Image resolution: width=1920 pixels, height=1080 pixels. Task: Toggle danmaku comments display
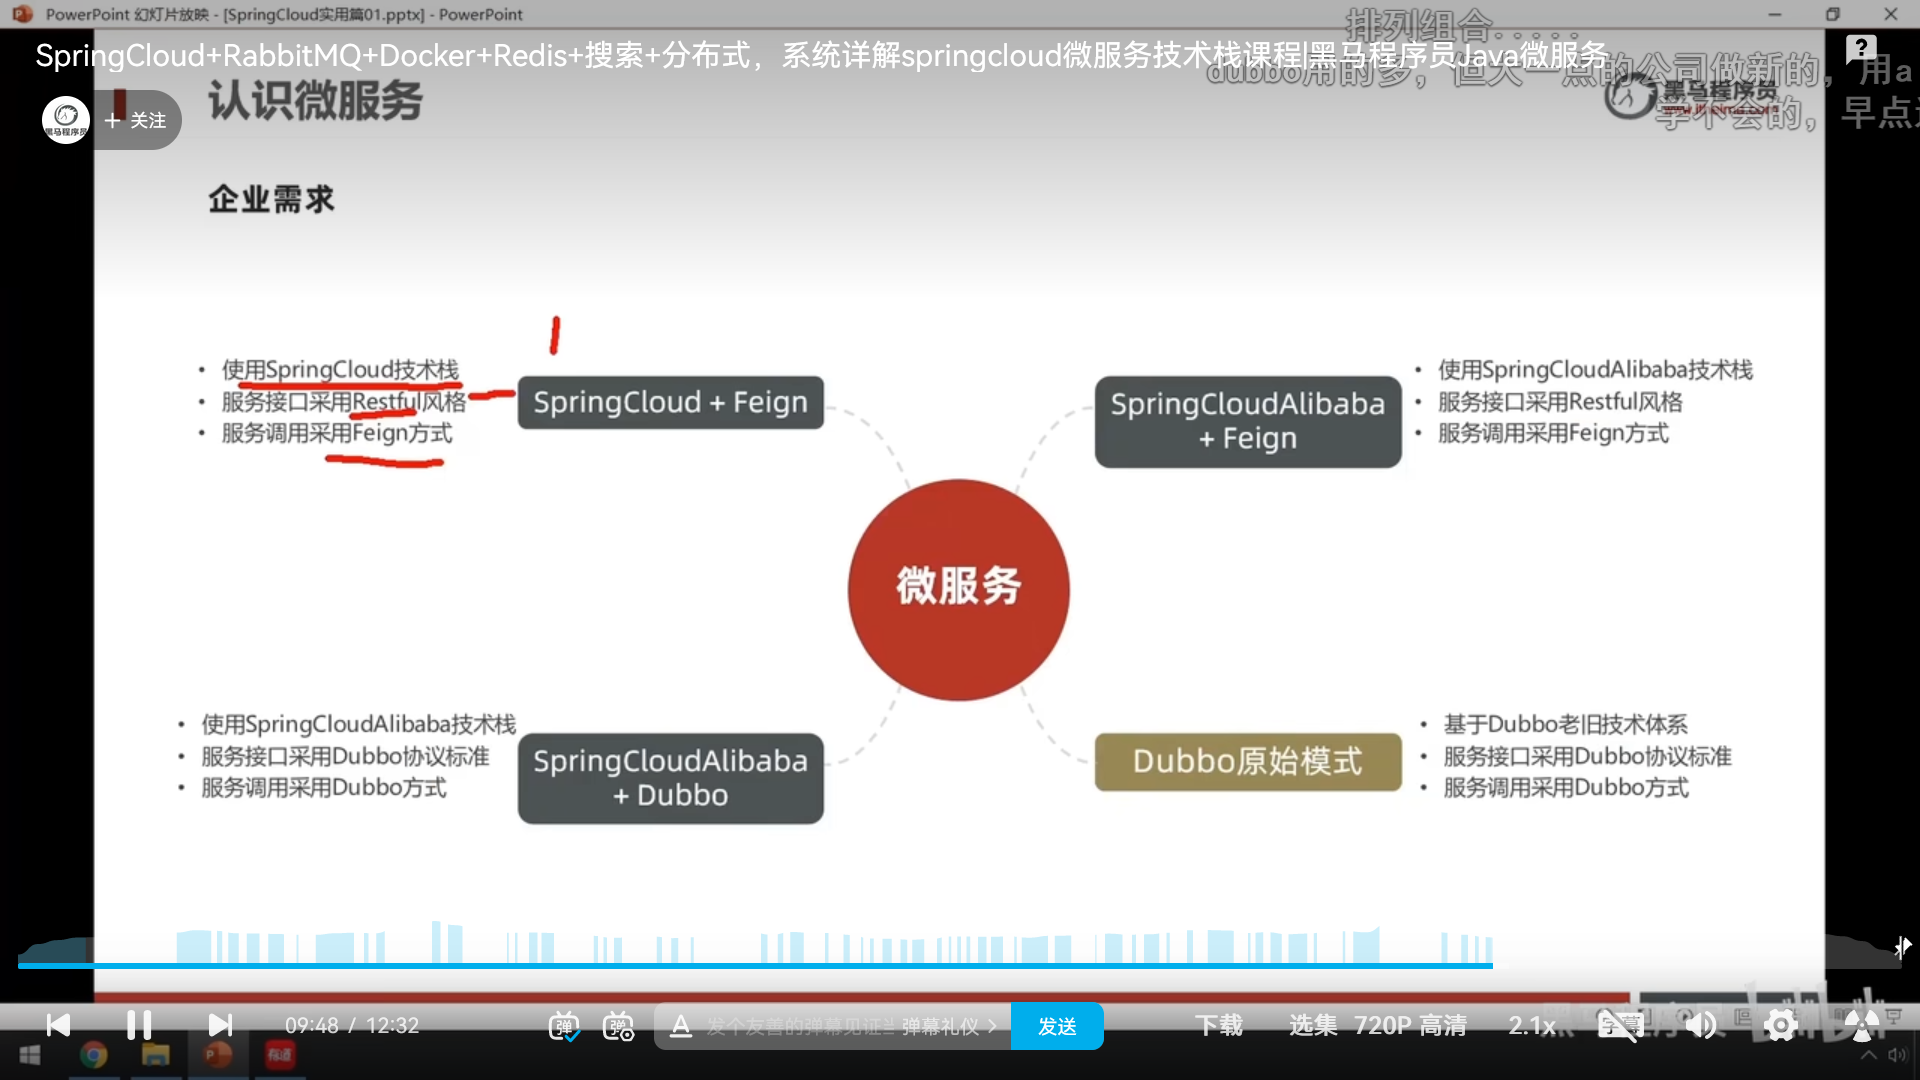point(564,1026)
